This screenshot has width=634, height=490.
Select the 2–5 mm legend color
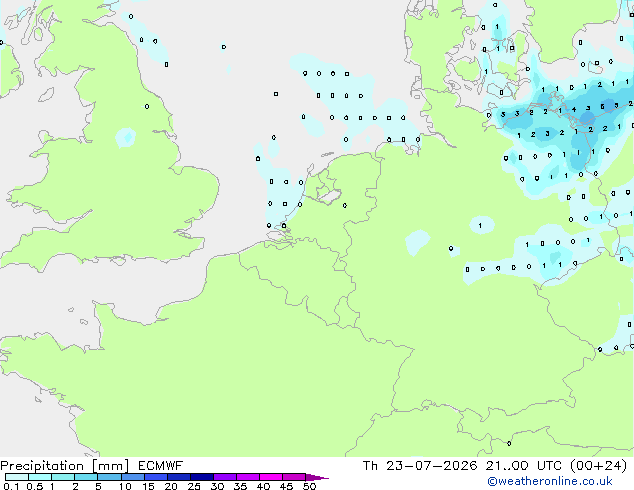86,477
